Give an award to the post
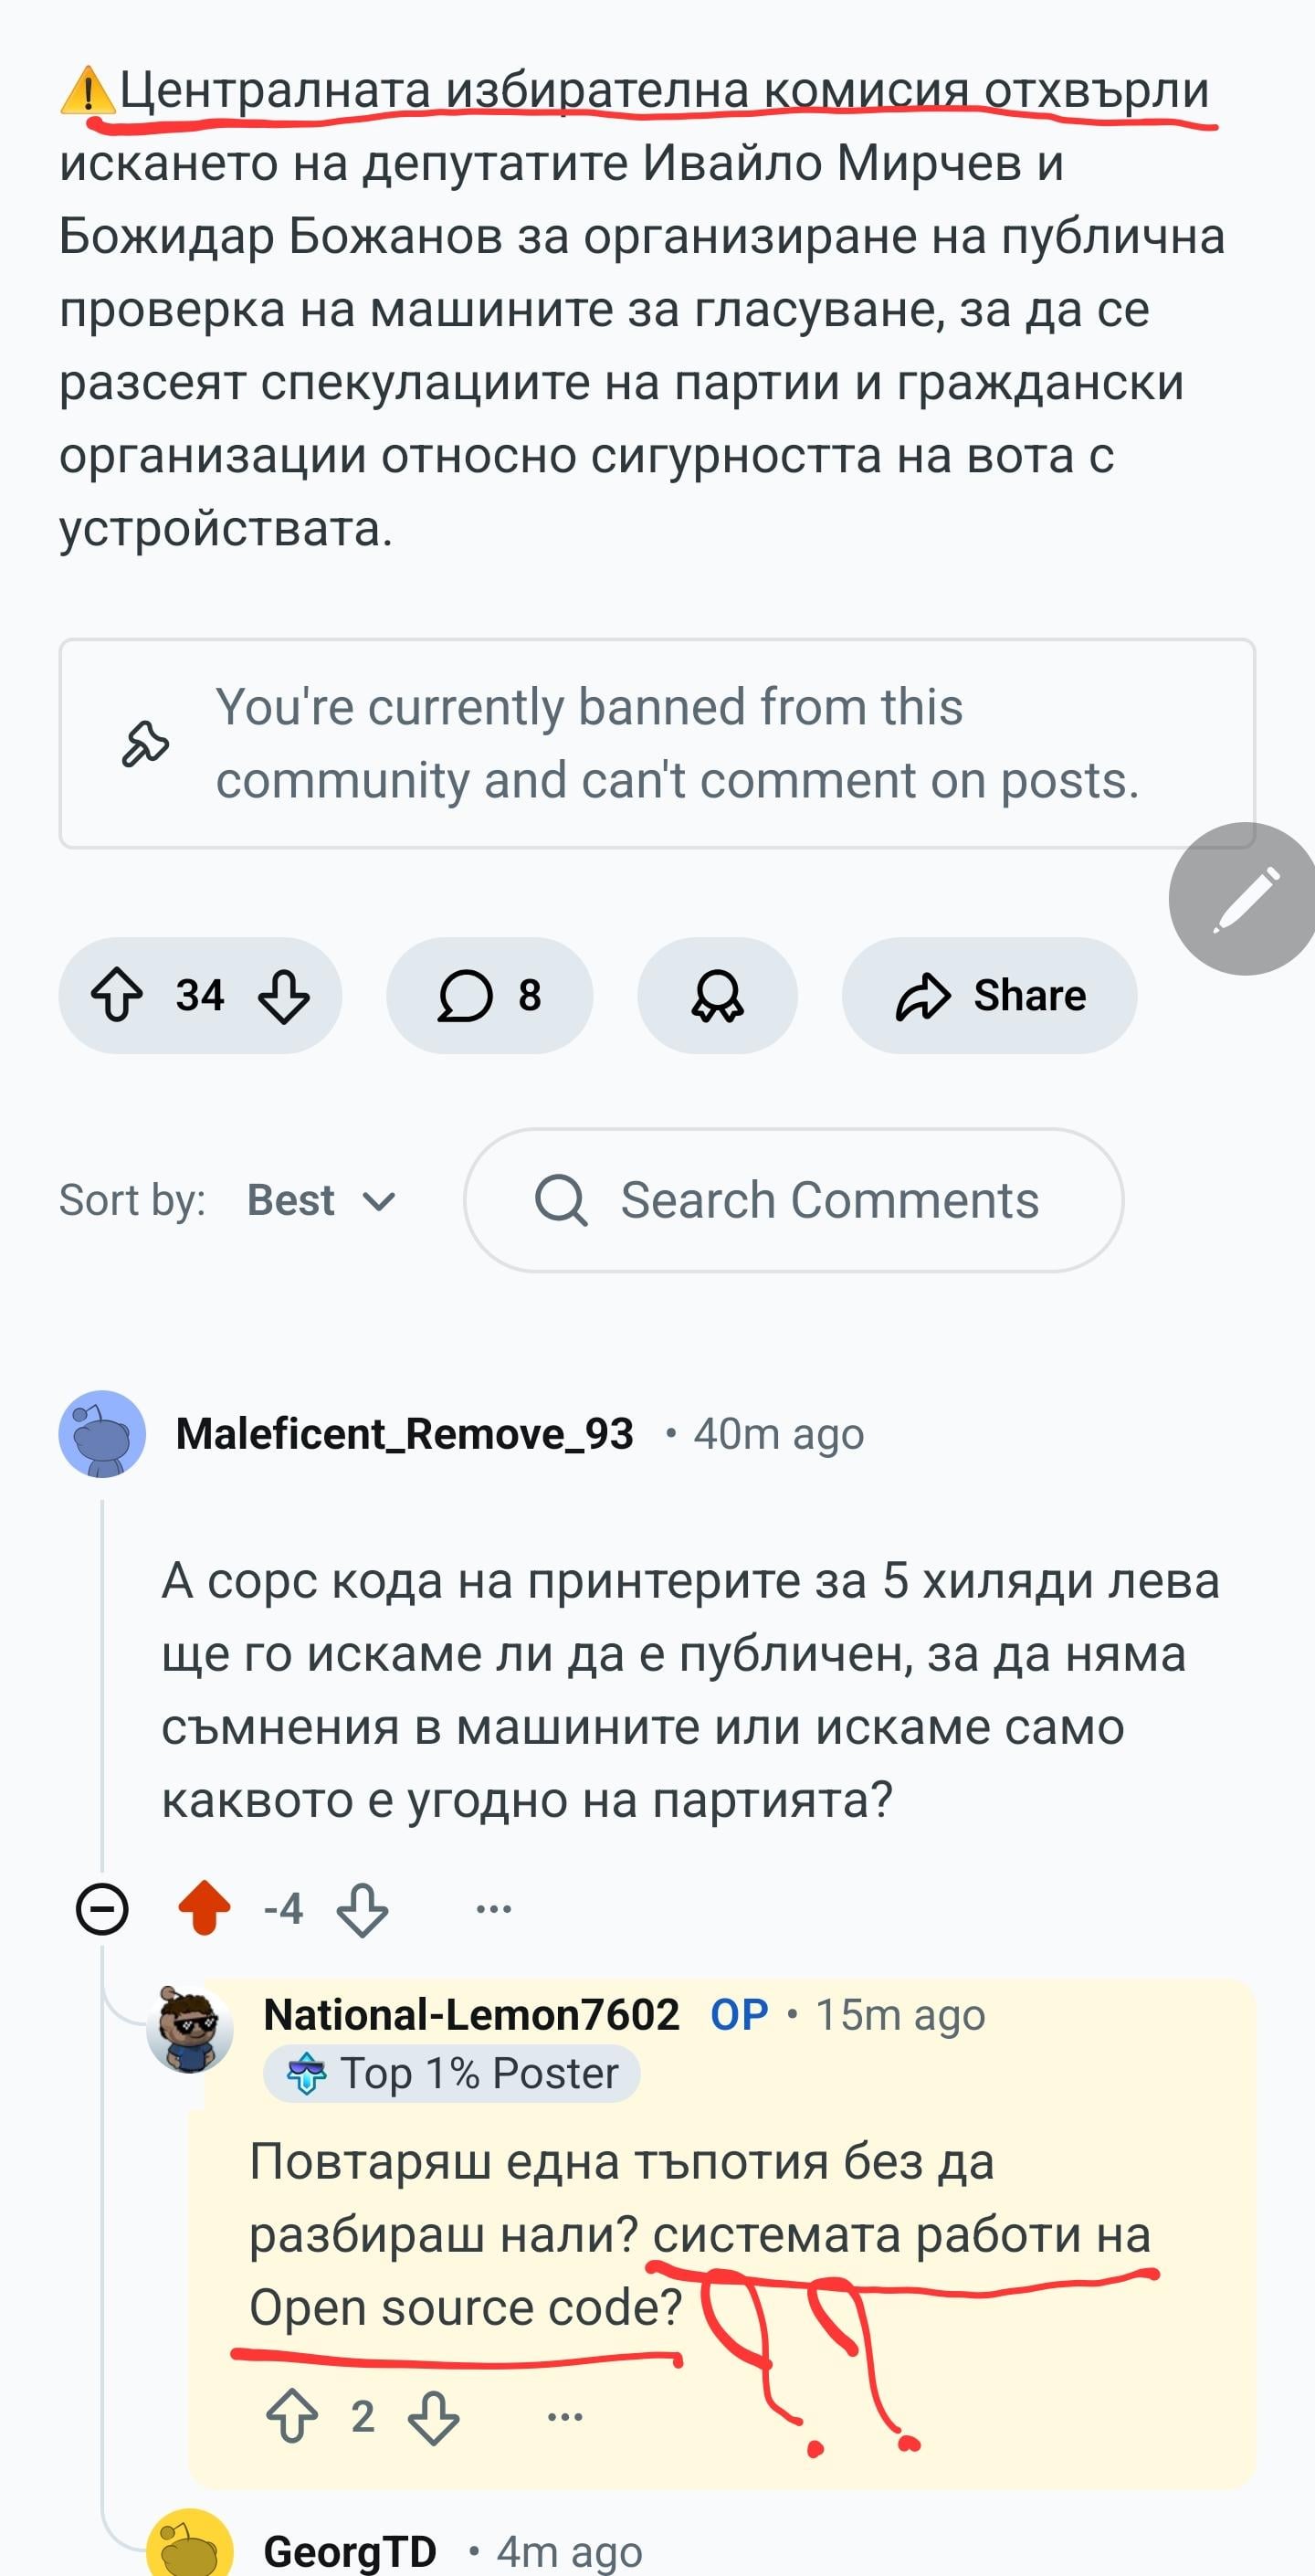This screenshot has height=2576, width=1315. [717, 996]
